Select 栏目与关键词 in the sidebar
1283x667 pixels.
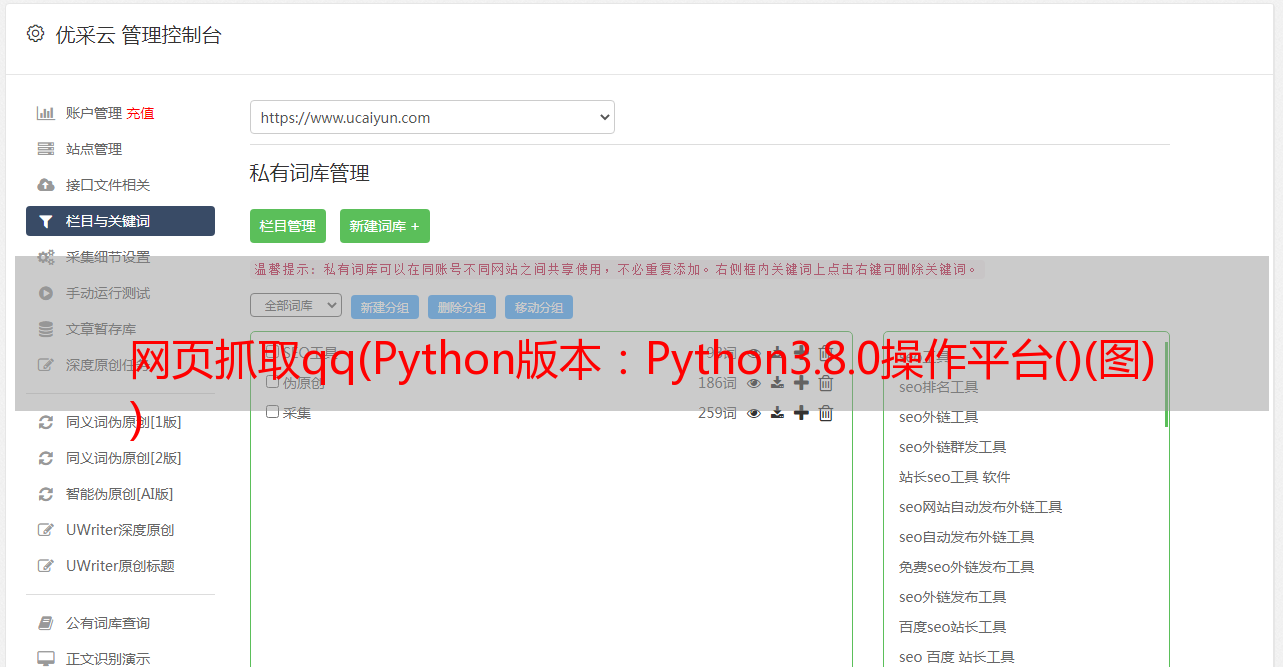[x=120, y=221]
